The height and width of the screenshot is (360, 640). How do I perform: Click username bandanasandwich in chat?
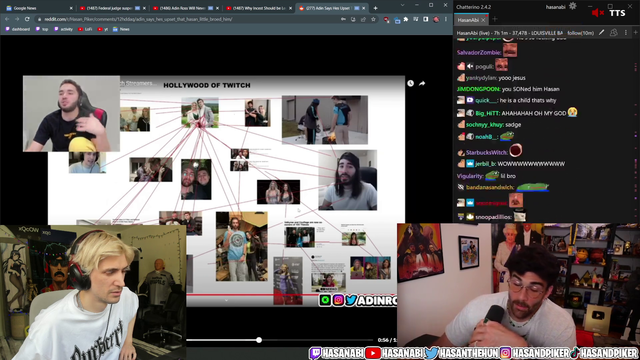tap(490, 187)
